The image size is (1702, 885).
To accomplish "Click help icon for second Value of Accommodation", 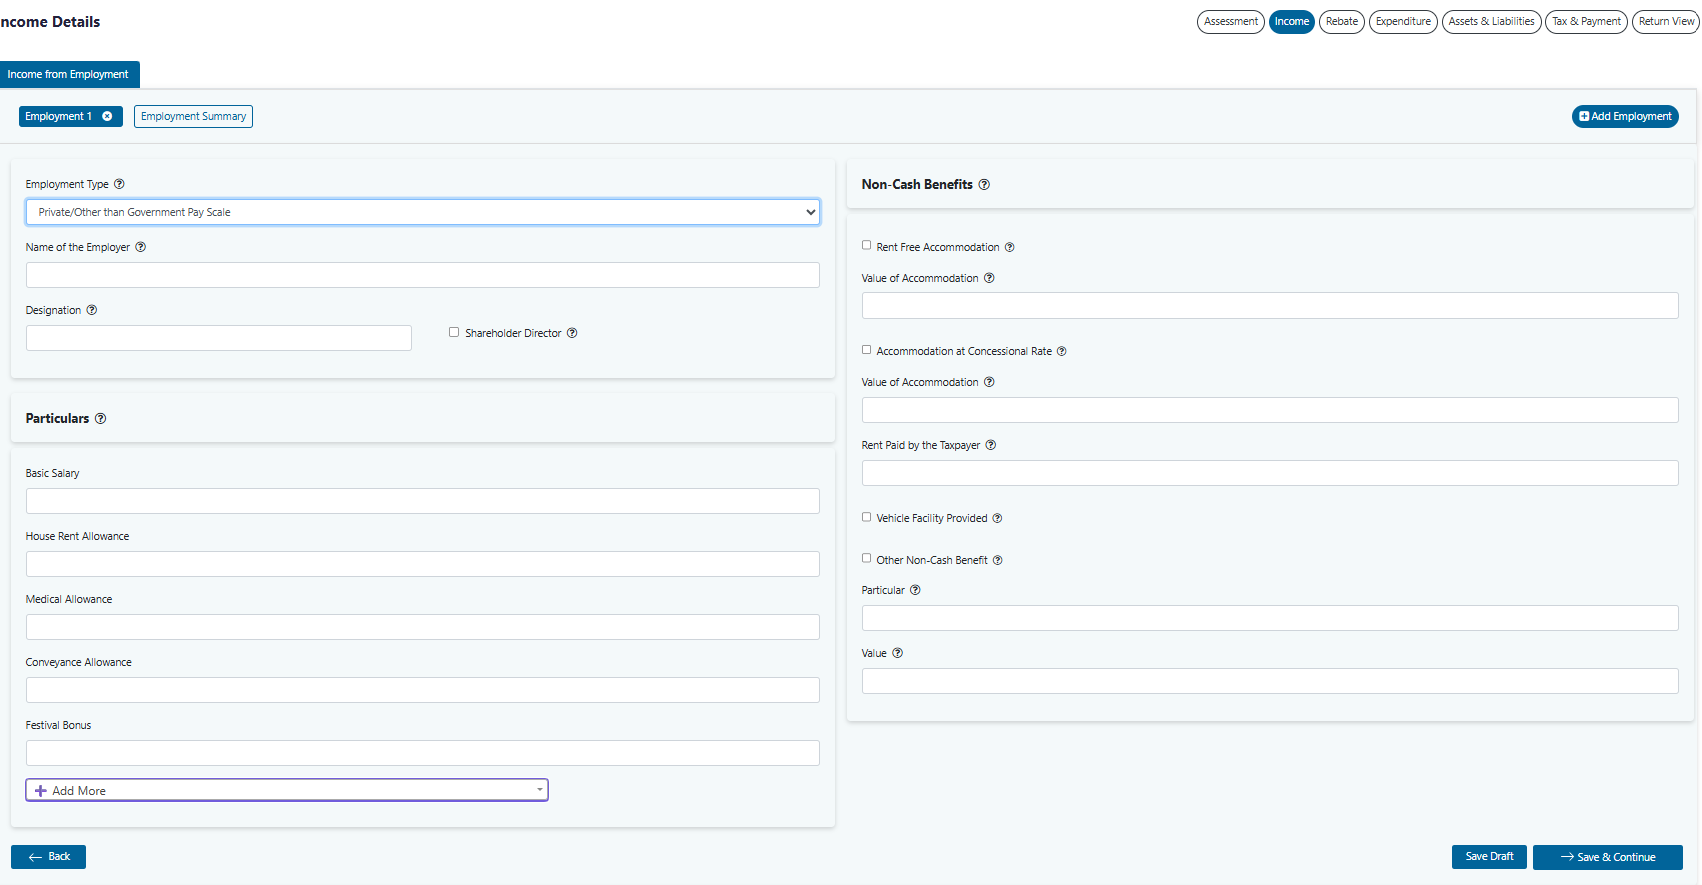I will click(989, 382).
